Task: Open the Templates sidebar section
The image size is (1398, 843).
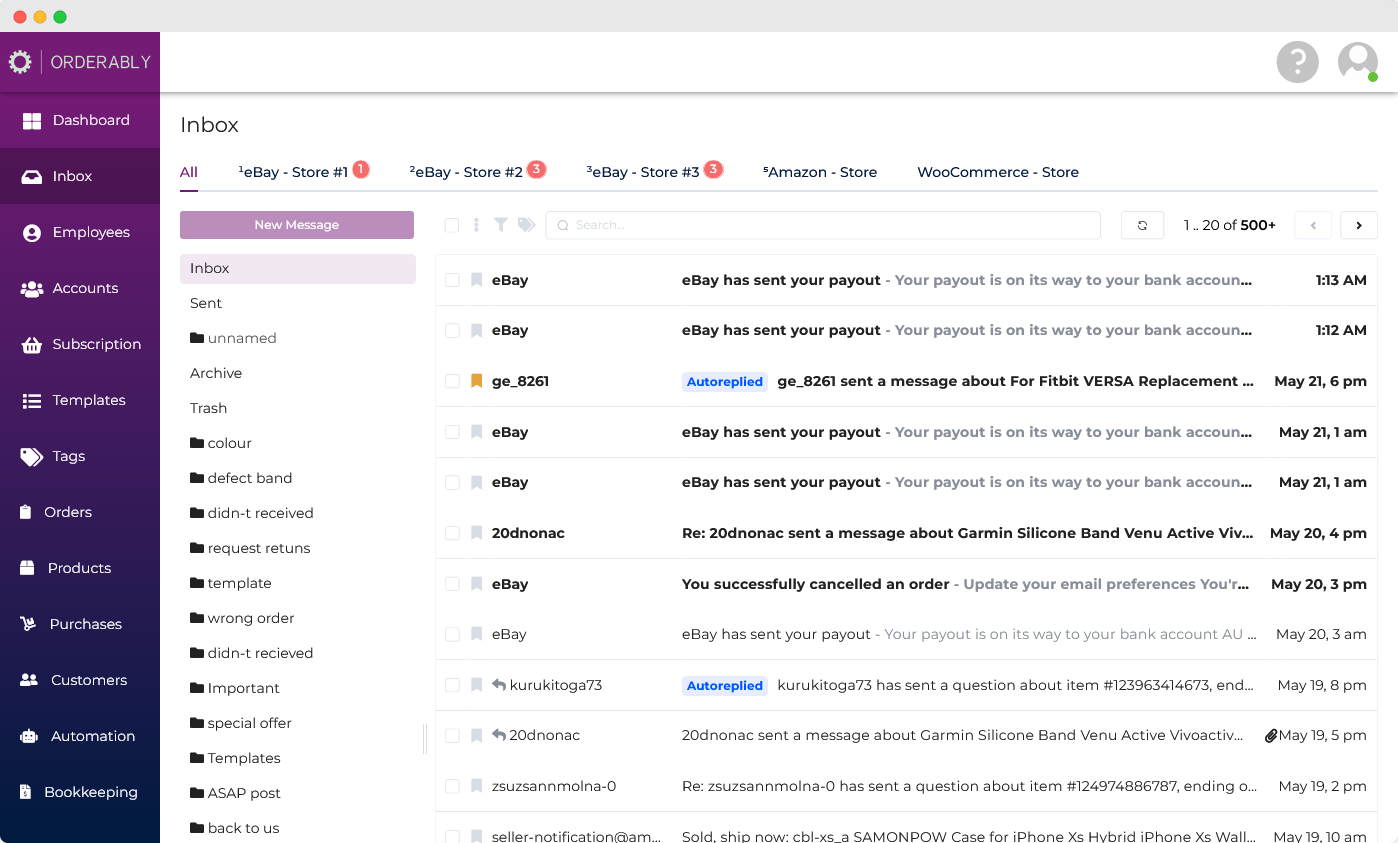Action: (x=80, y=400)
